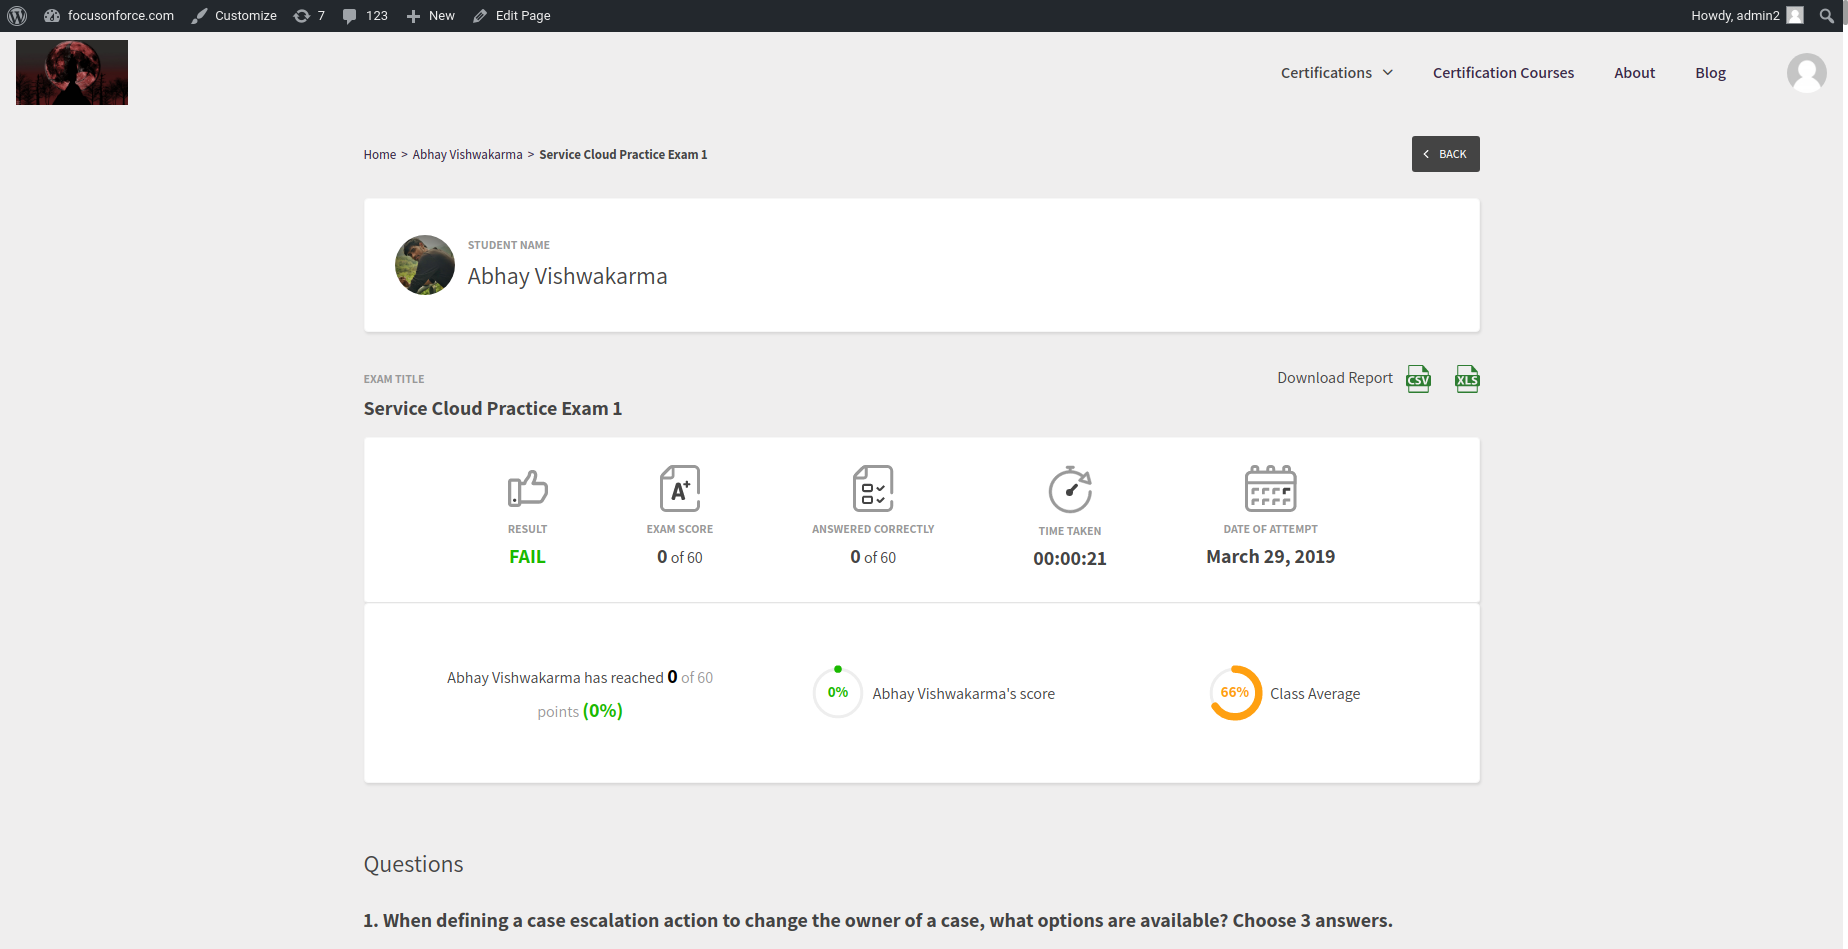Click the 66% Class Average progress ring
Screen dimensions: 1848x949
click(x=1235, y=693)
